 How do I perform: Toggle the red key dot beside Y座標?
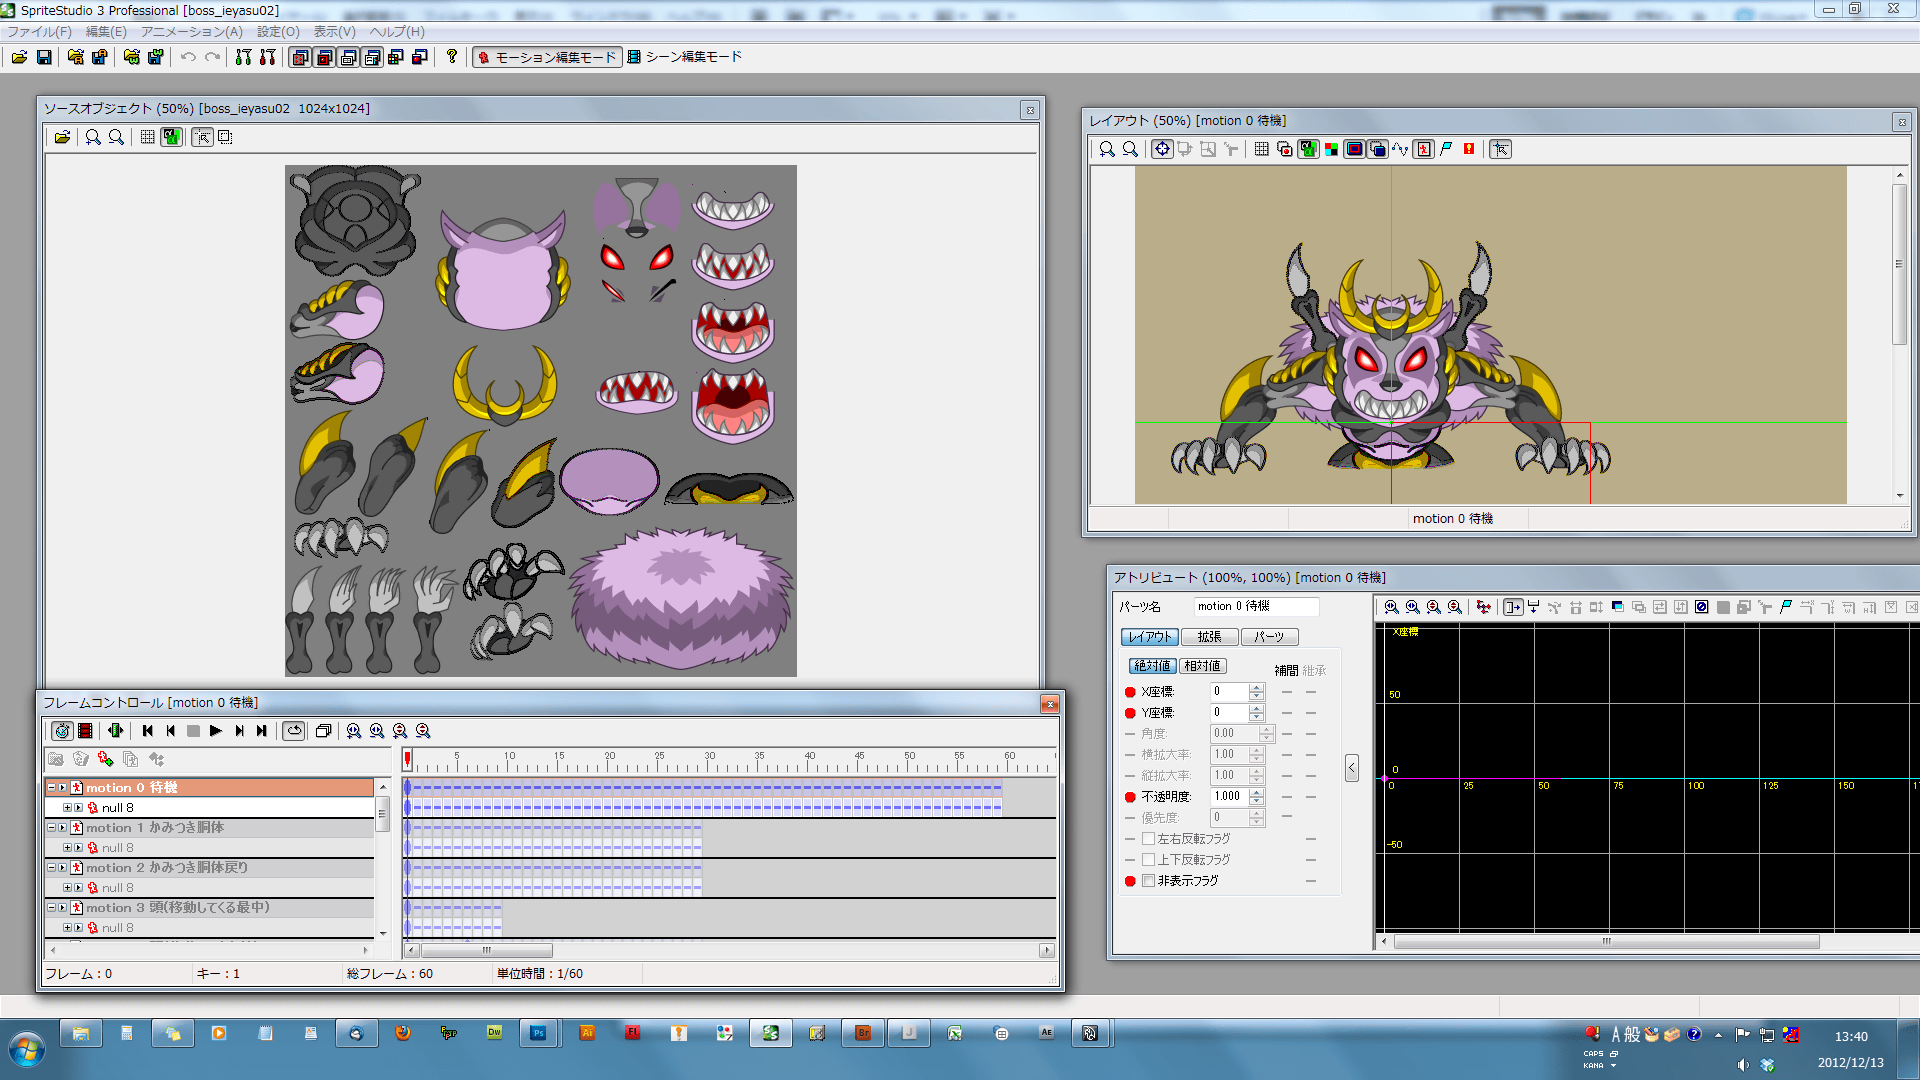tap(1130, 713)
